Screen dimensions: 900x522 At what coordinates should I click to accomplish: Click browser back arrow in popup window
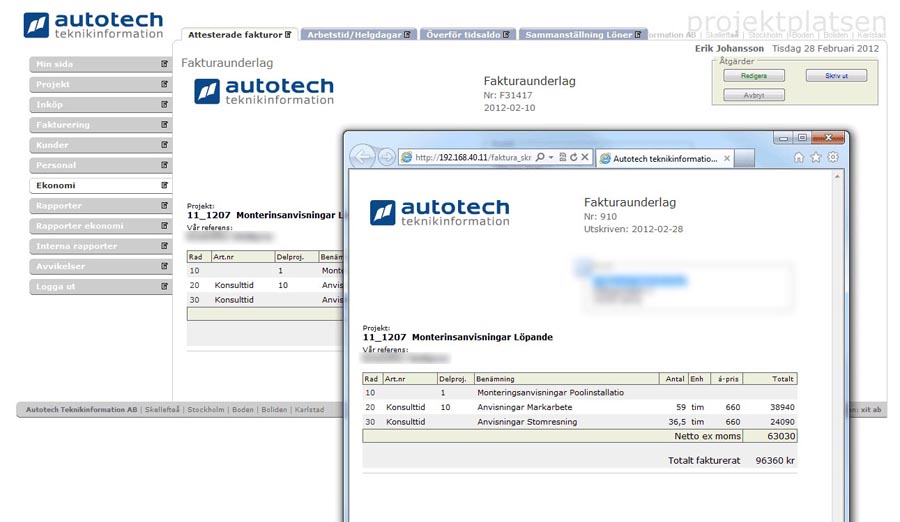click(x=362, y=156)
